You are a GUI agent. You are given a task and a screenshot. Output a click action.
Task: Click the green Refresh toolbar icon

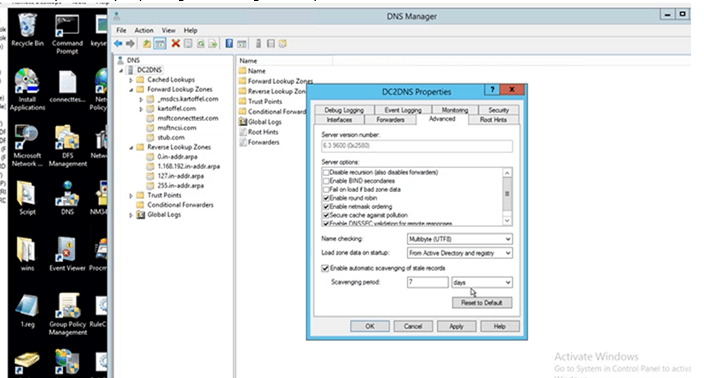click(200, 44)
